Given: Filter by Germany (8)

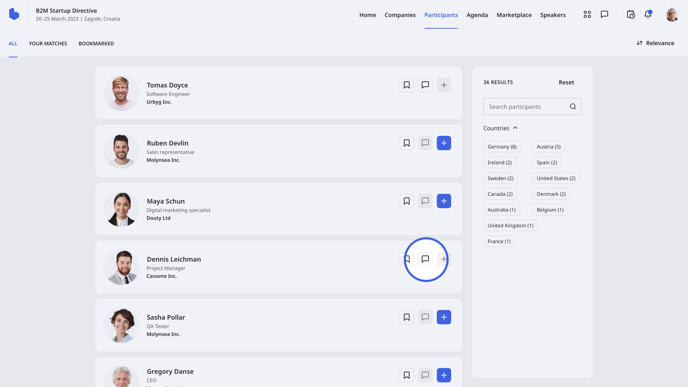Looking at the screenshot, I should (502, 147).
